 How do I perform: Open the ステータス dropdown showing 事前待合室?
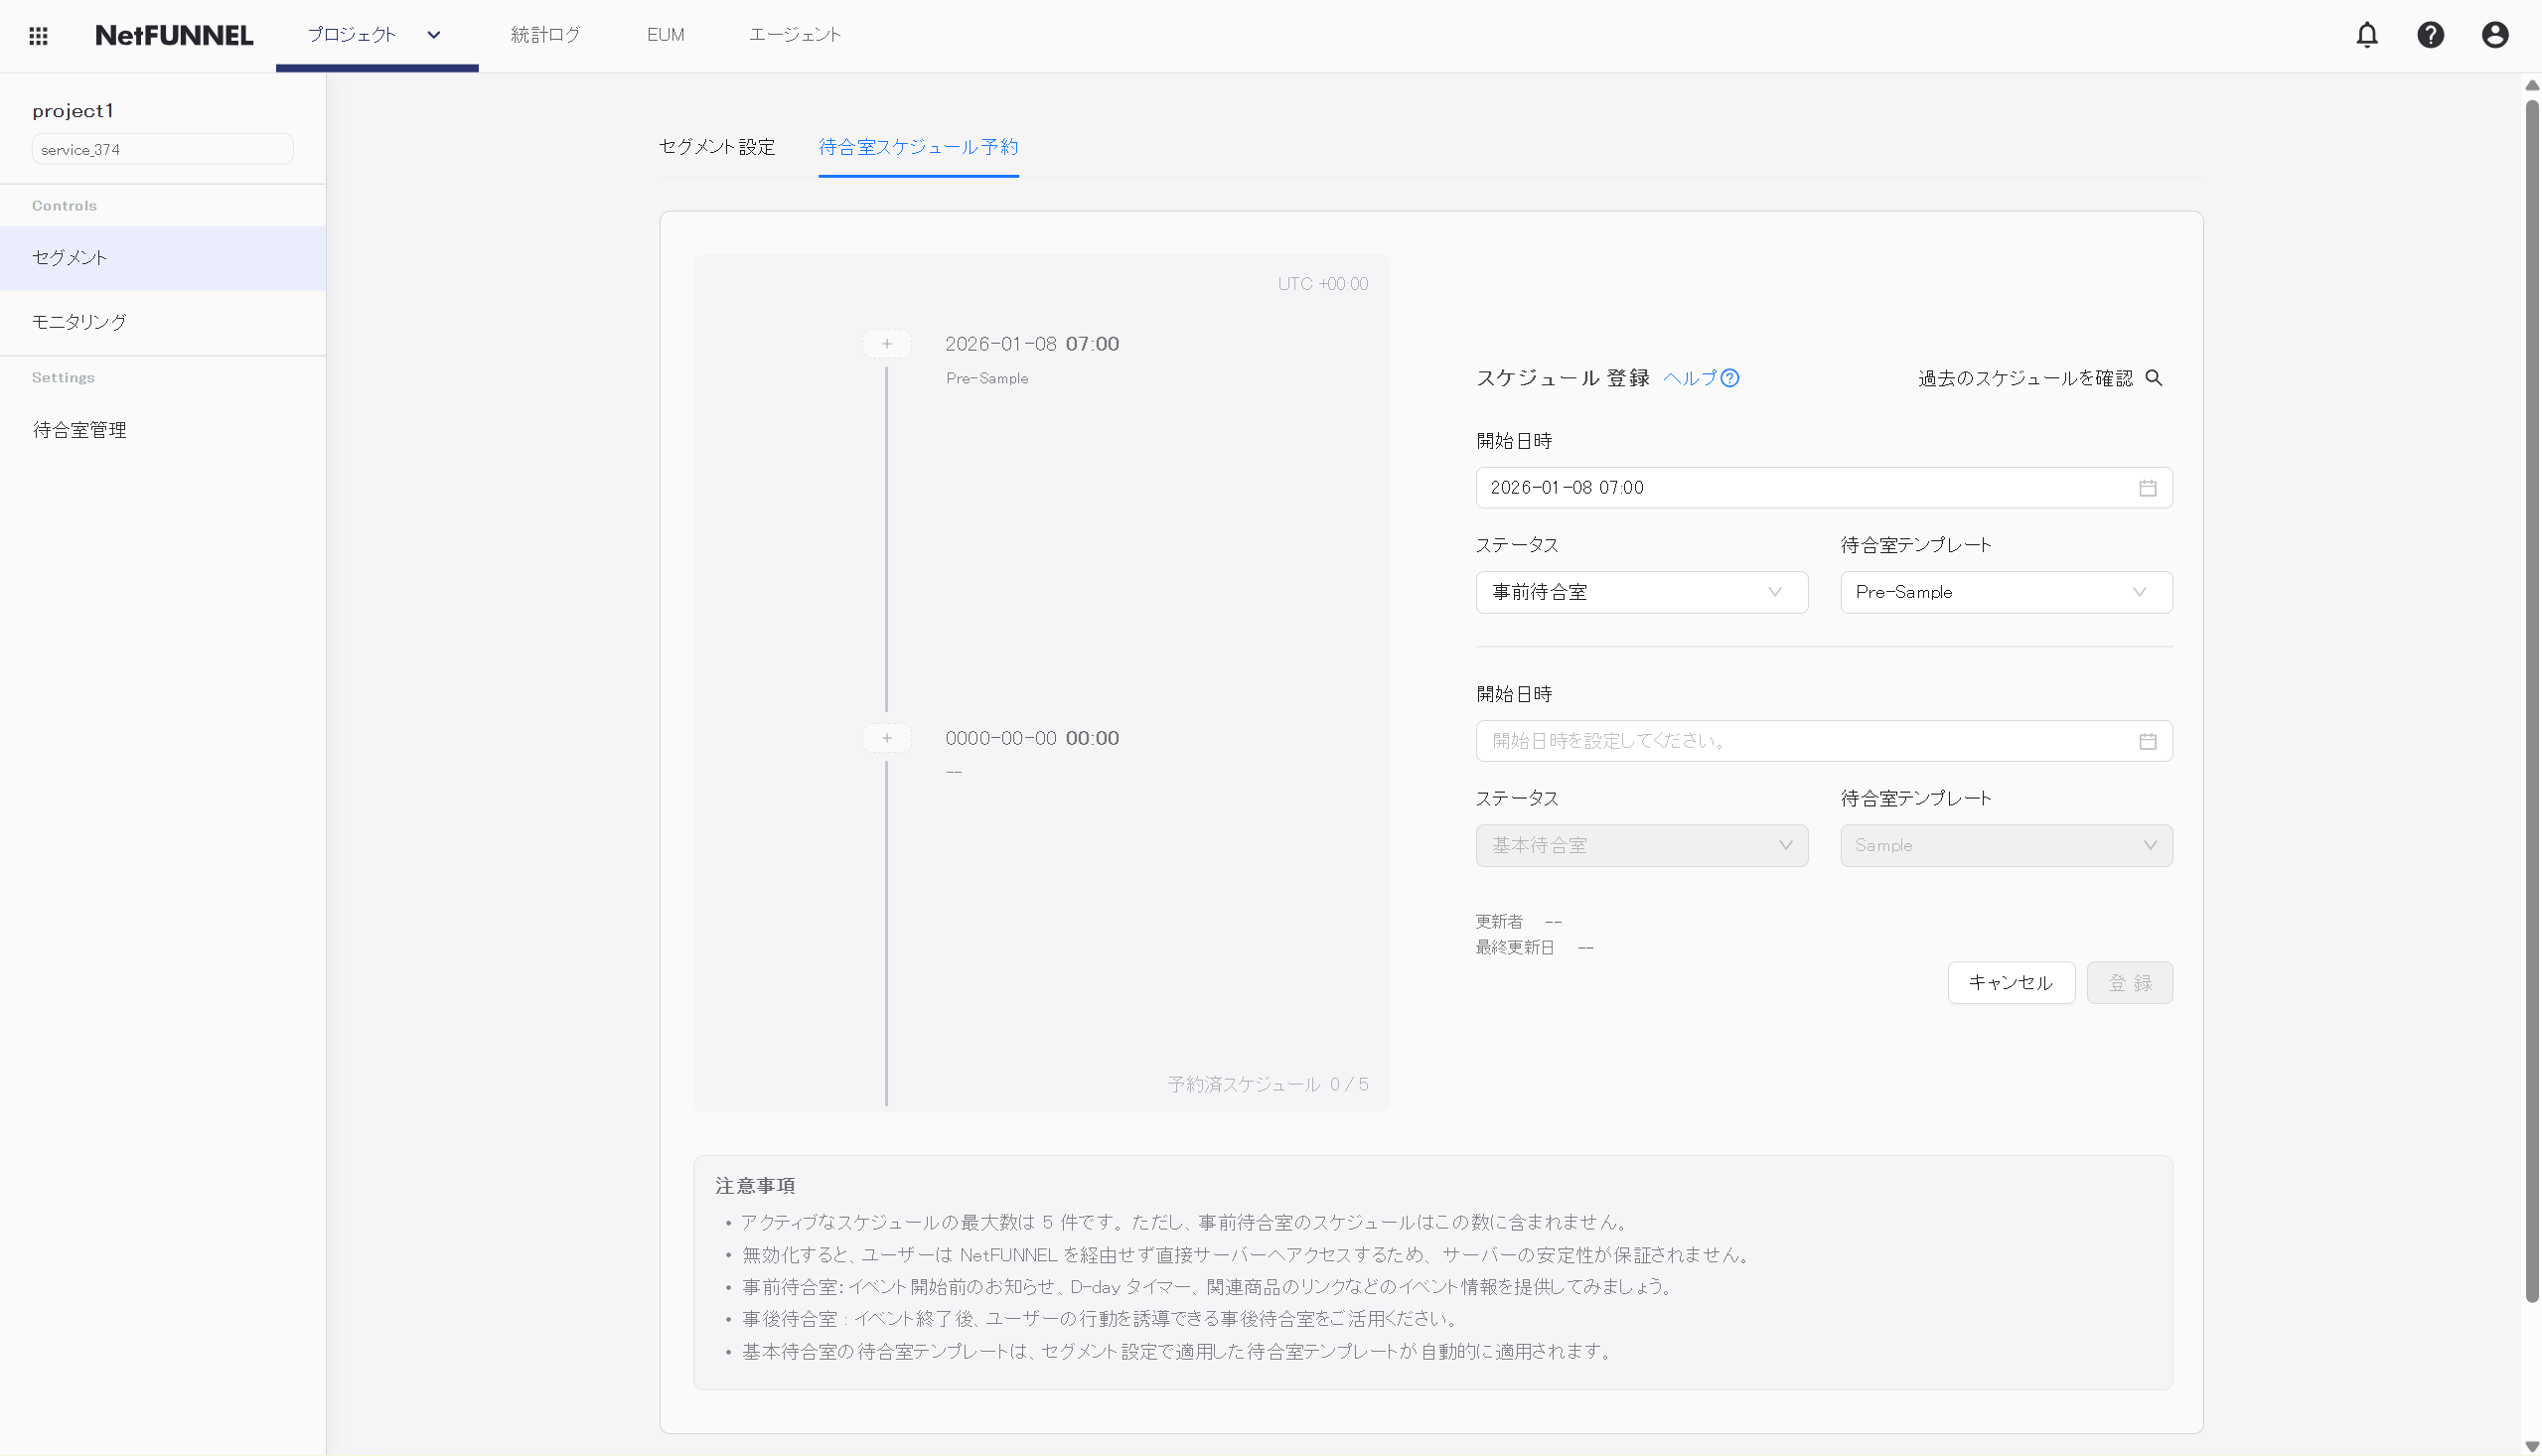click(1640, 591)
